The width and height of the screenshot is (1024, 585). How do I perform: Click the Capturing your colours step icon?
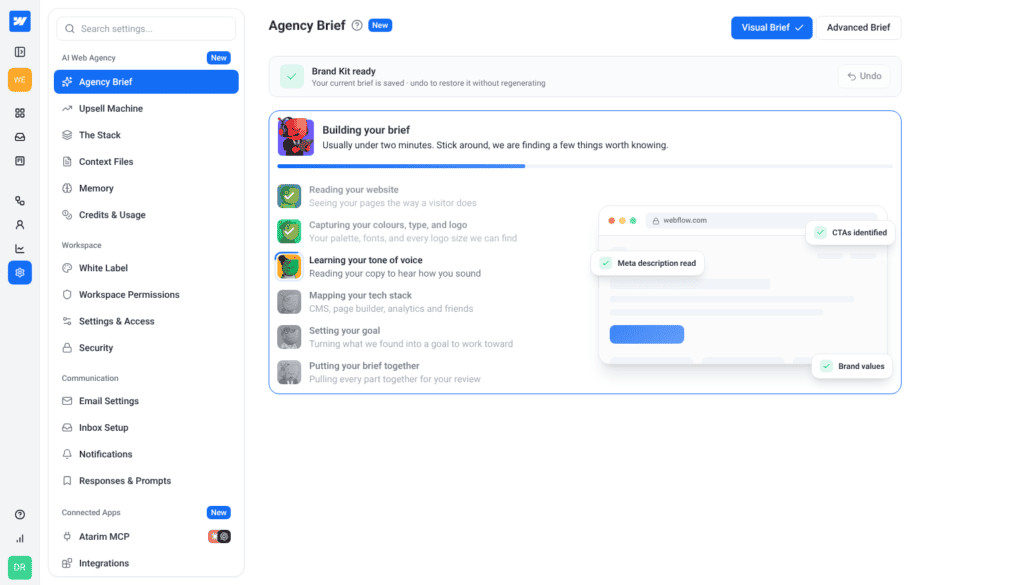pos(289,231)
